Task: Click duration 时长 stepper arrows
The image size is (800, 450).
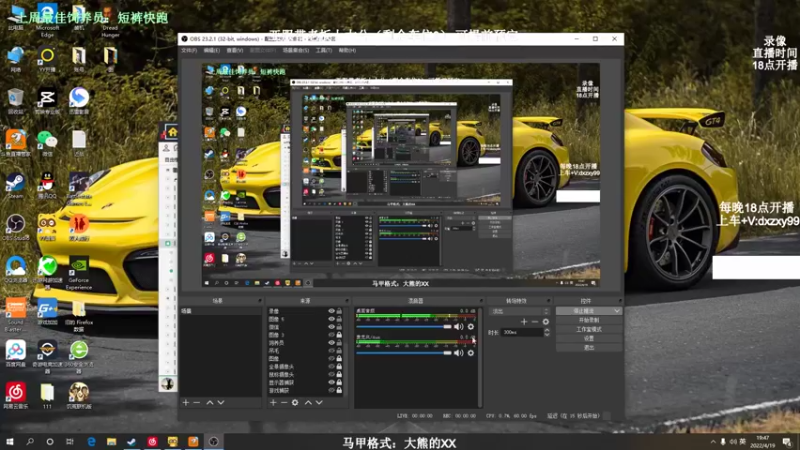Action: point(546,332)
